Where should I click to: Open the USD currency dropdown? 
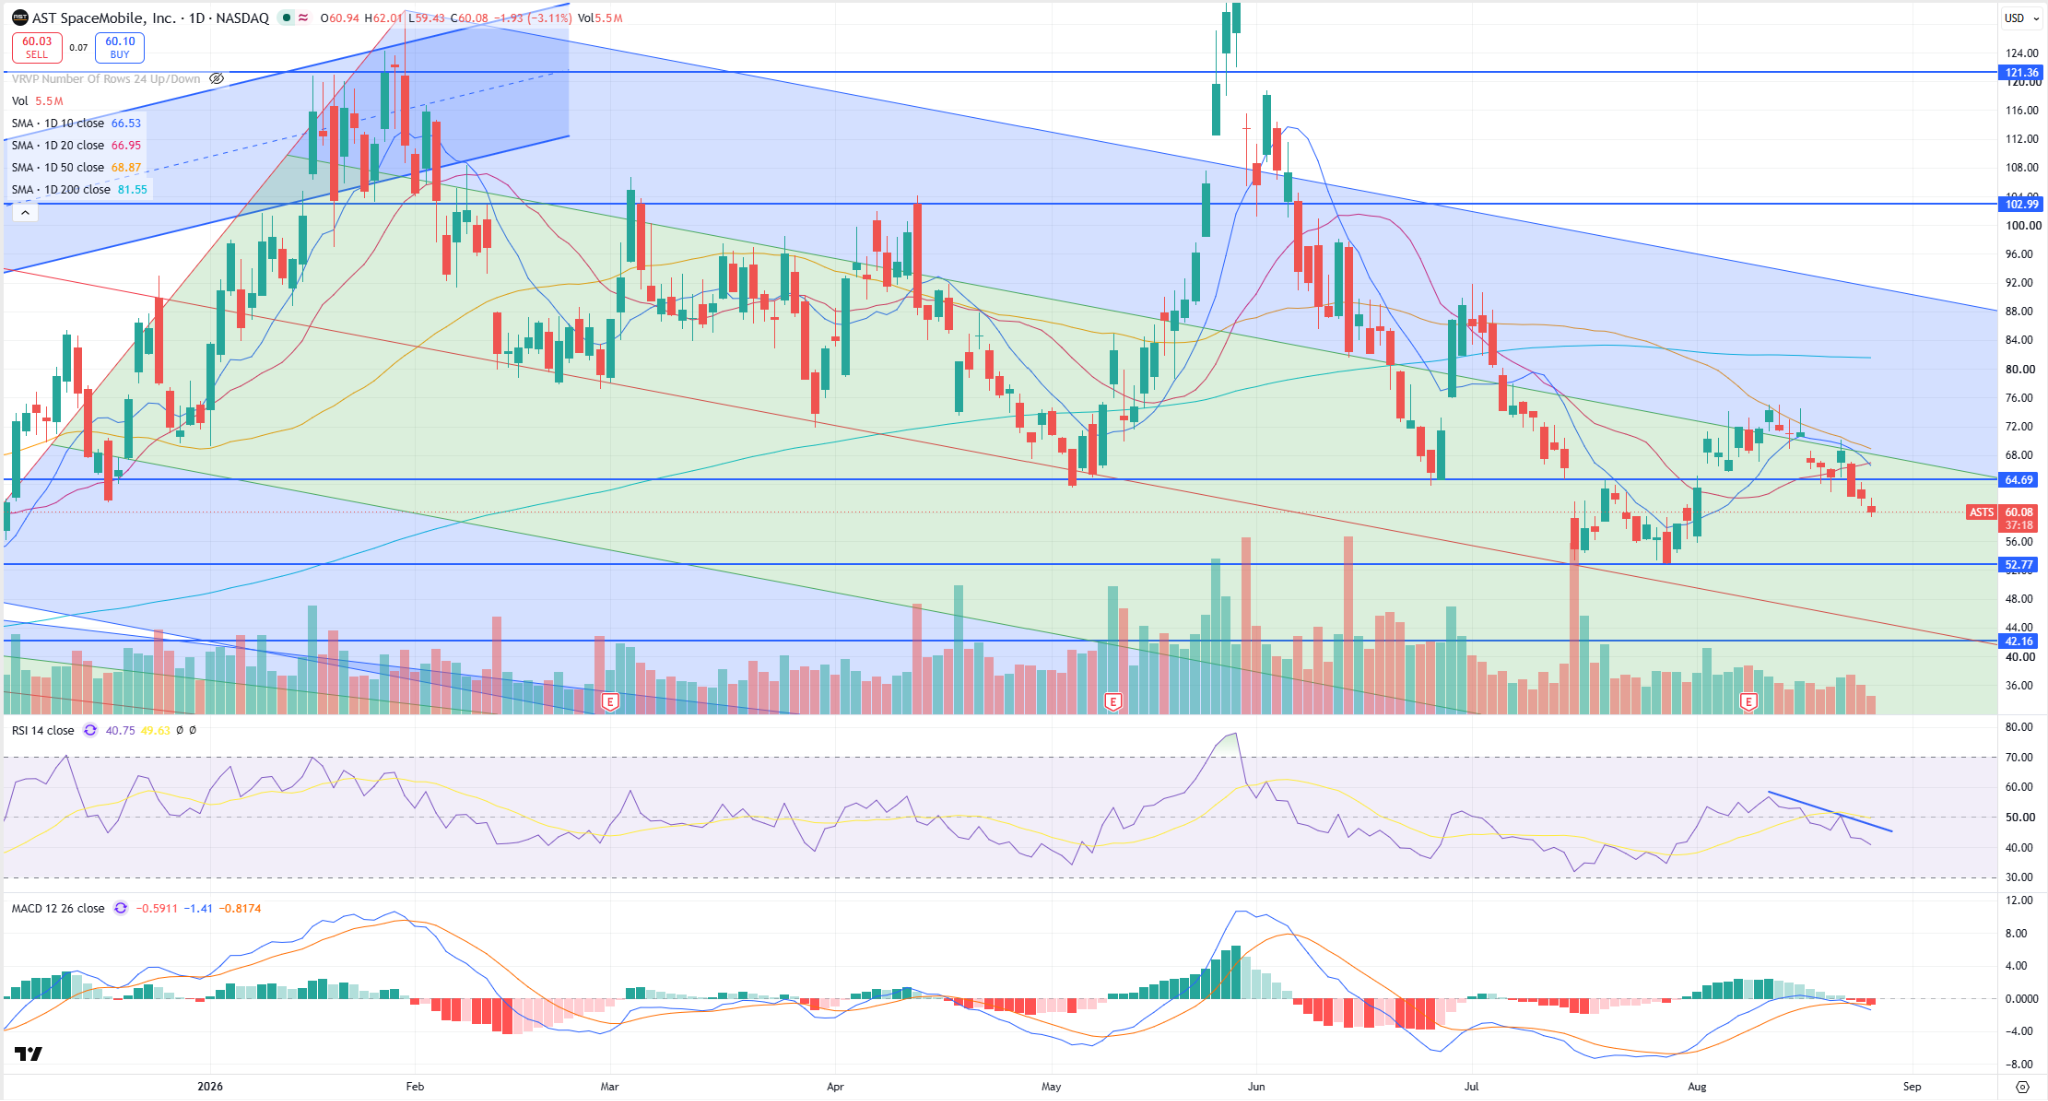point(2020,18)
